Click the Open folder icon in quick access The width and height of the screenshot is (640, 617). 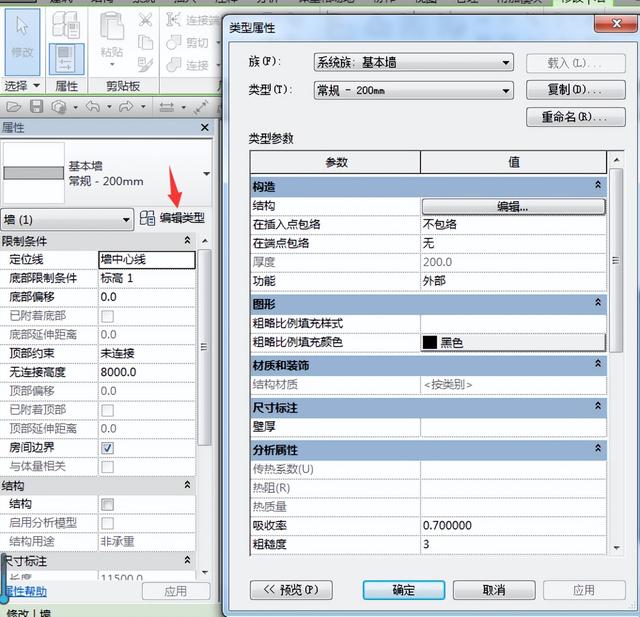13,107
